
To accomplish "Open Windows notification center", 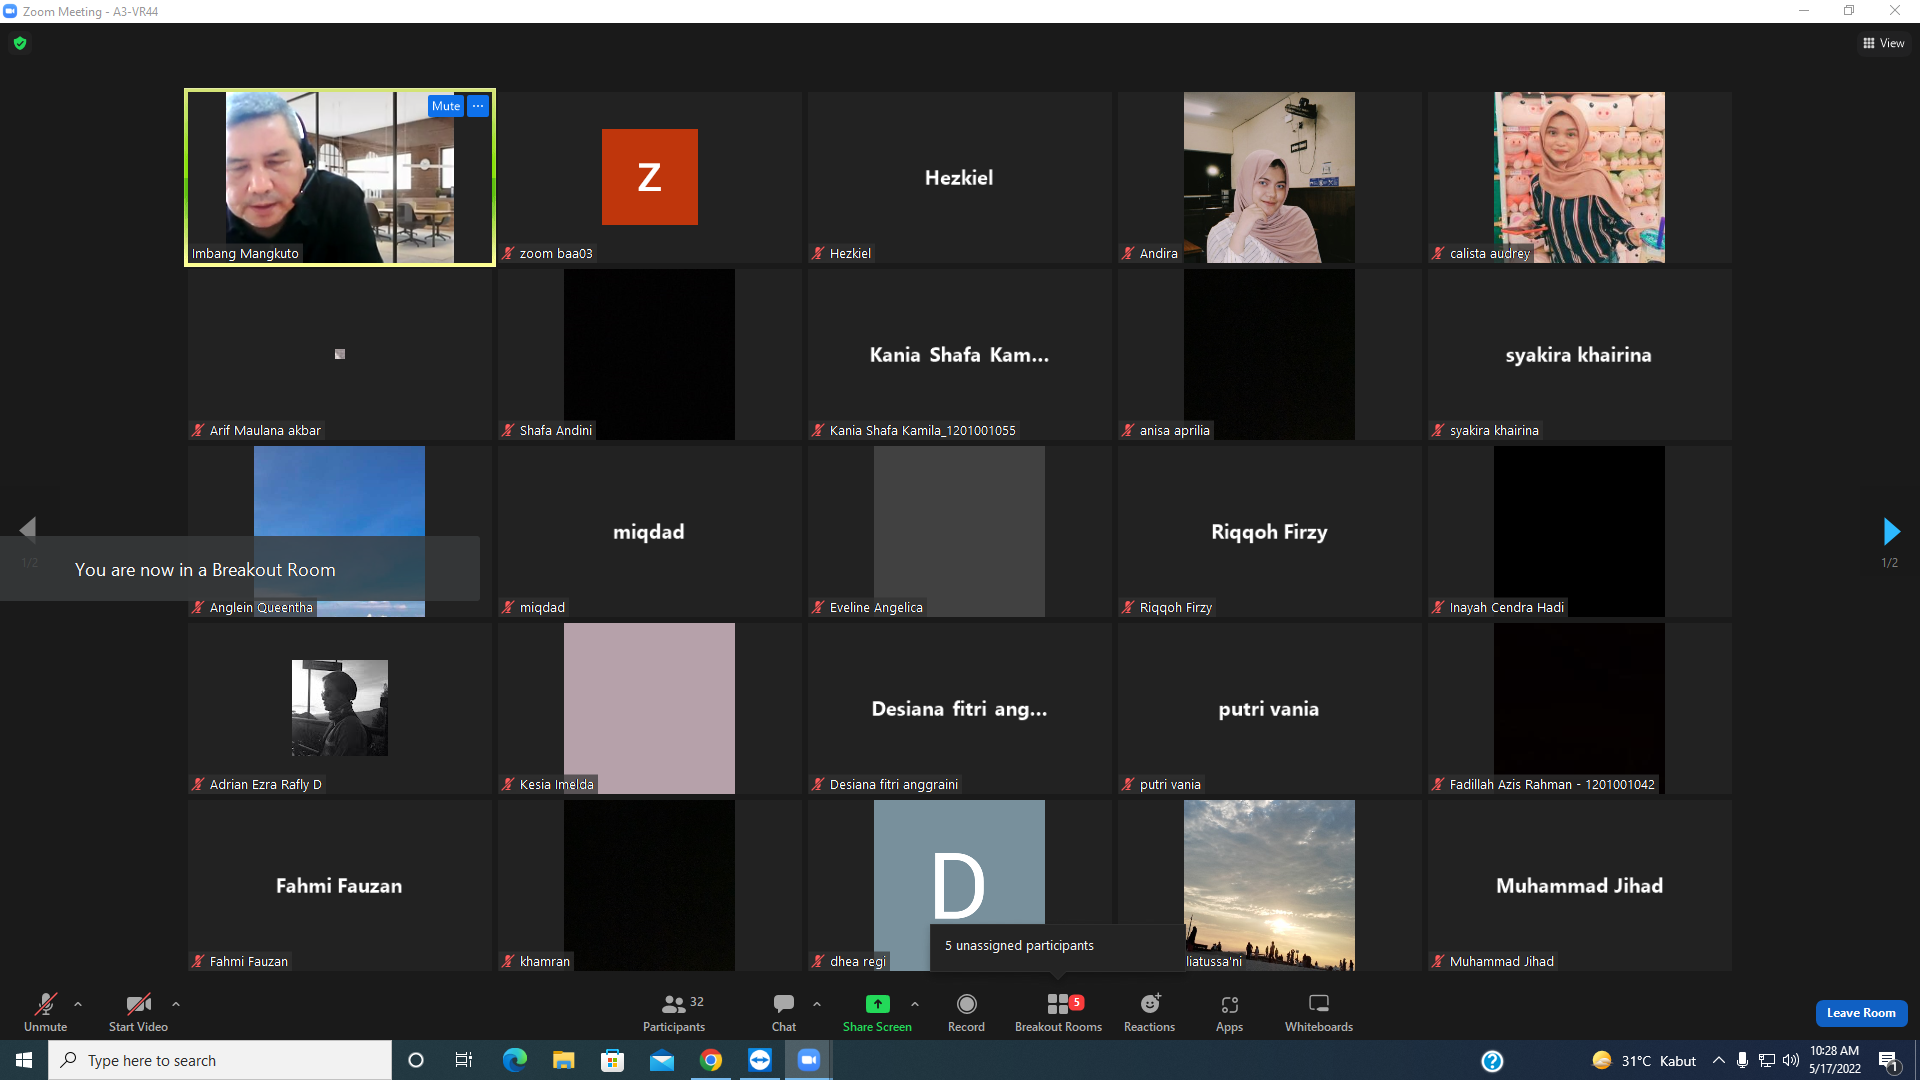I will (1889, 1061).
